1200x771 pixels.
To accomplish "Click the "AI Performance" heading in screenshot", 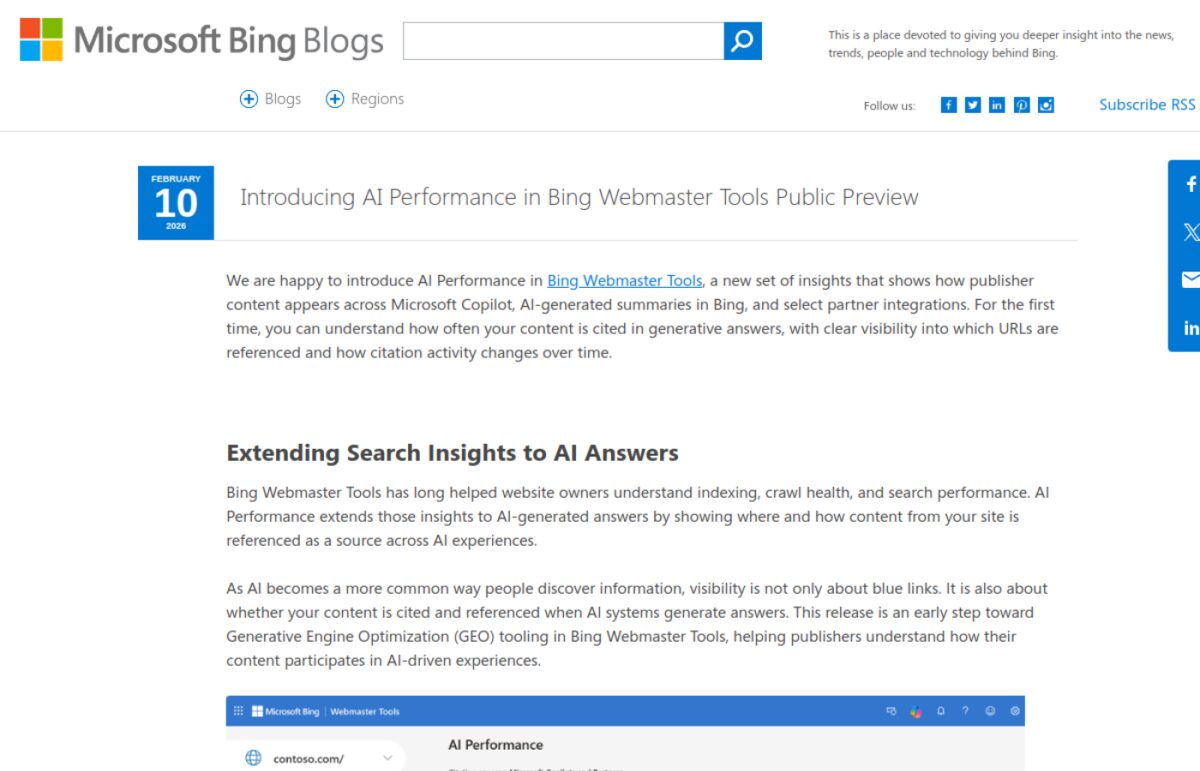I will pos(496,745).
